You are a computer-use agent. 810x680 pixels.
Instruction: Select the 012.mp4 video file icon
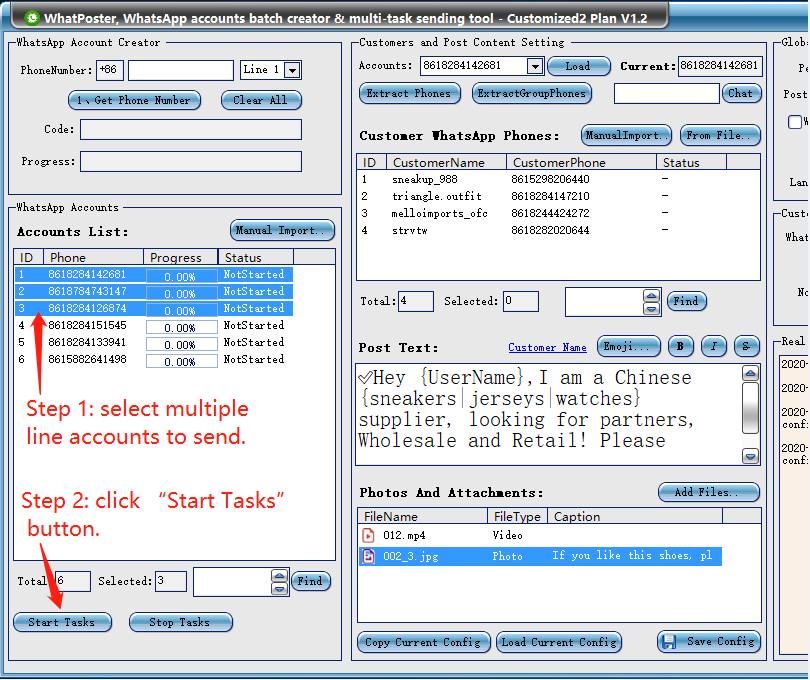(368, 535)
